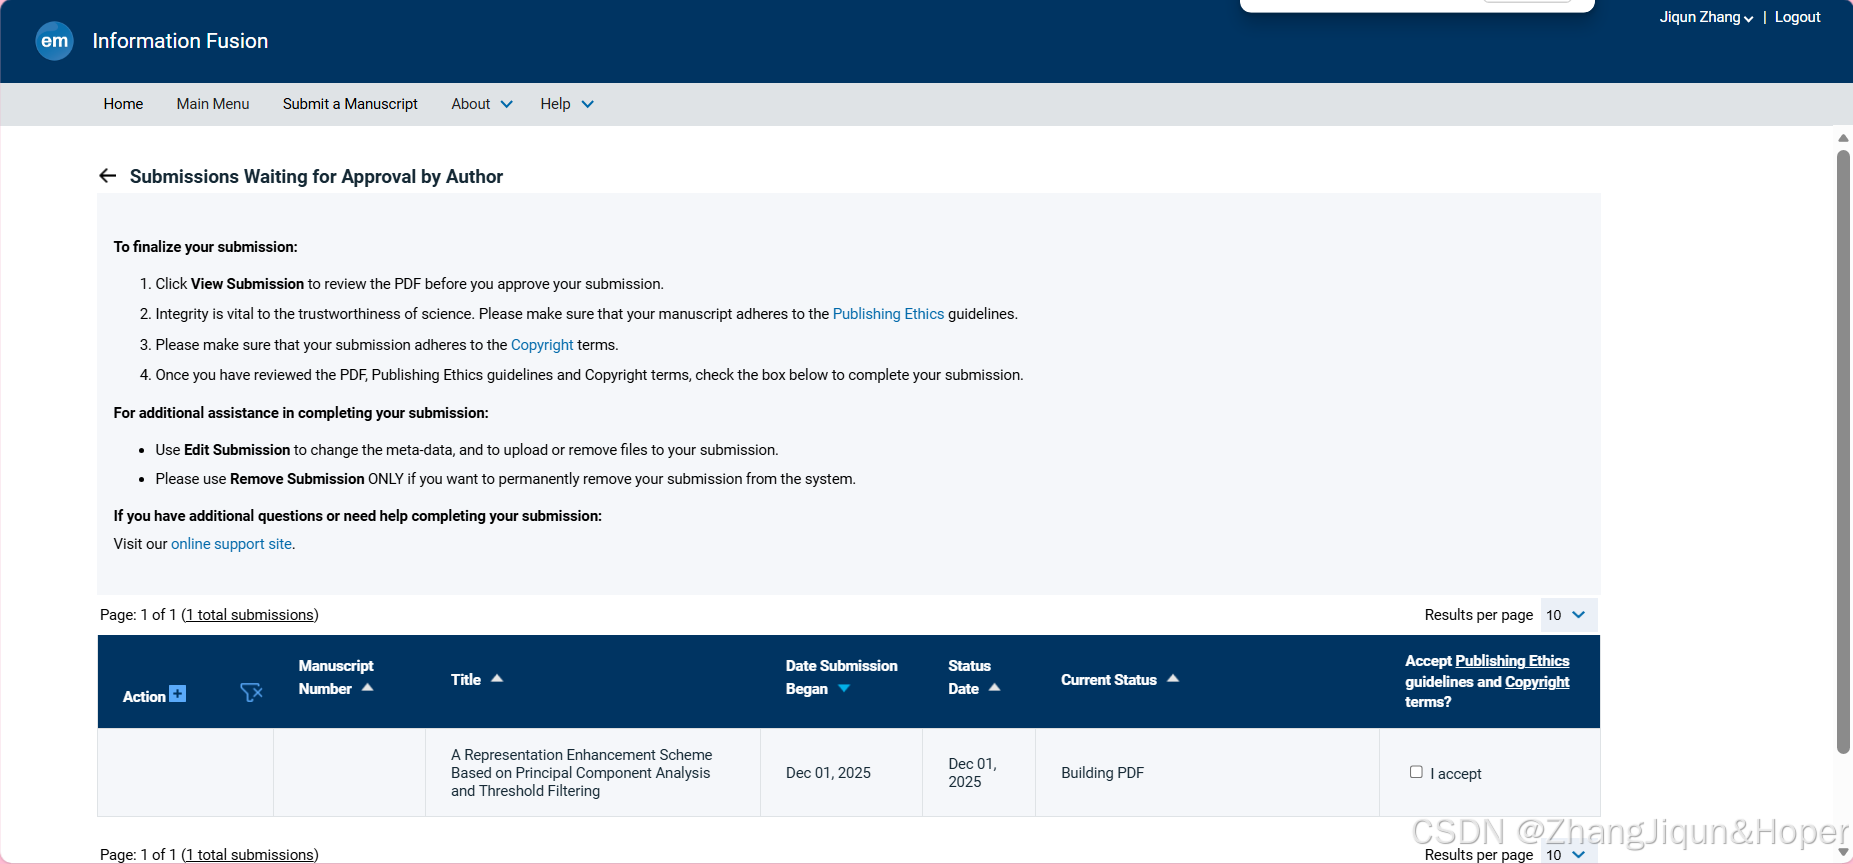
Task: Open the Home menu item
Action: 123,104
